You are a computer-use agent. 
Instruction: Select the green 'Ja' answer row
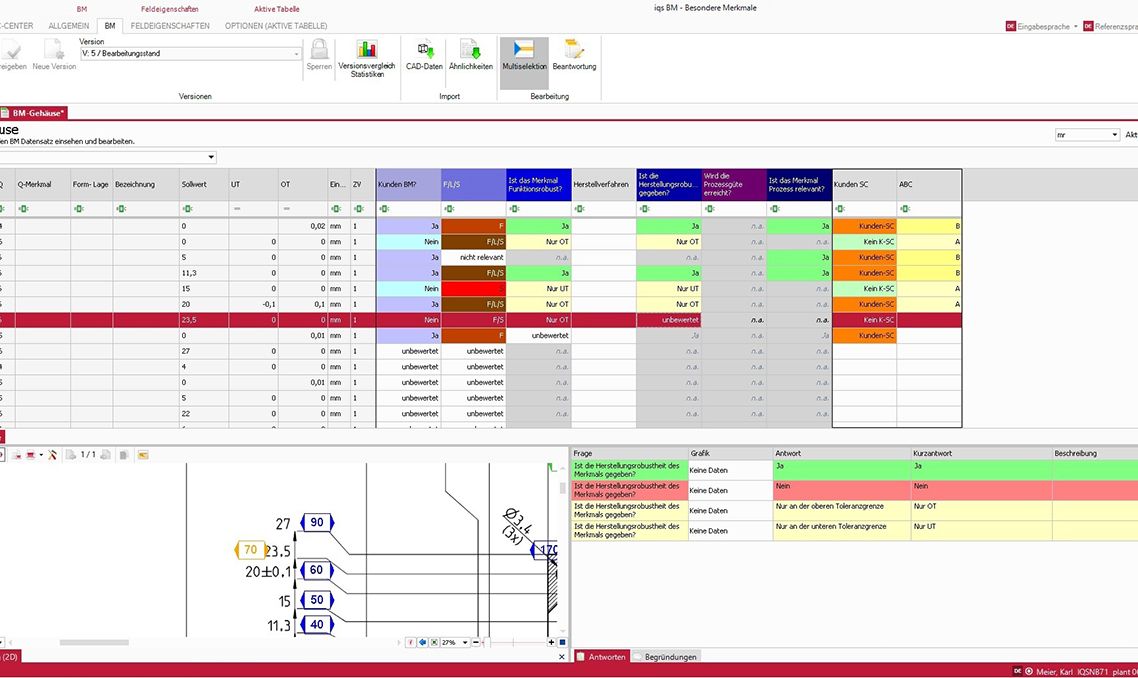(x=842, y=466)
